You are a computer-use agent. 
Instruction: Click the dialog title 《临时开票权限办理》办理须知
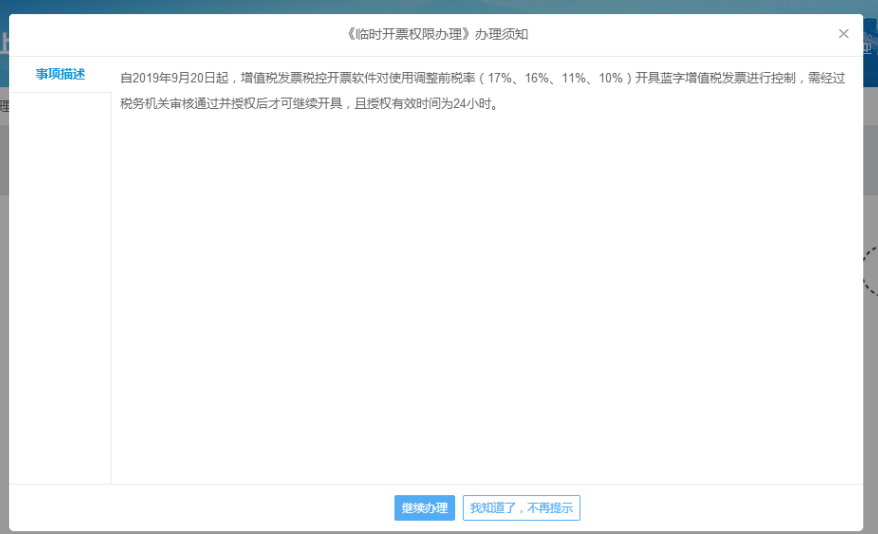[436, 34]
